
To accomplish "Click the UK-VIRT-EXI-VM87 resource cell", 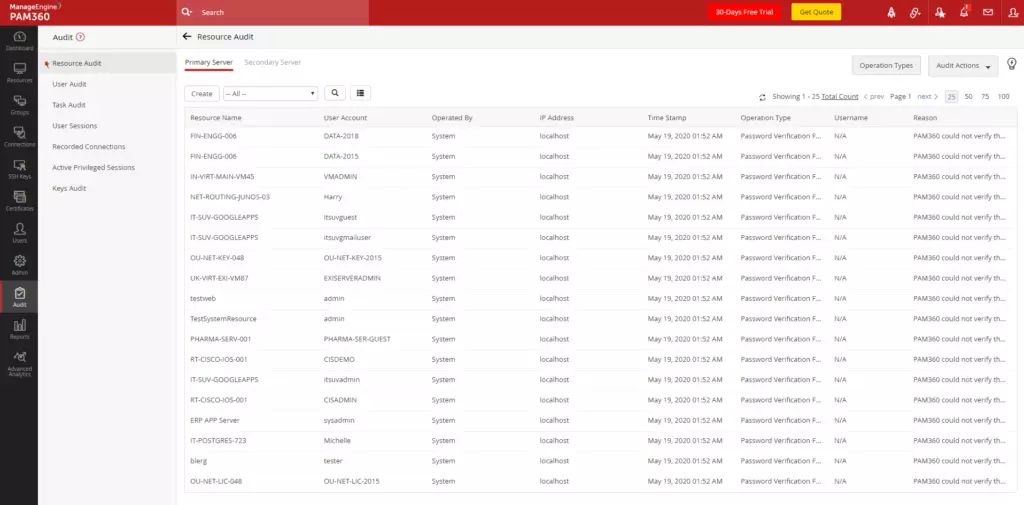I will [219, 278].
